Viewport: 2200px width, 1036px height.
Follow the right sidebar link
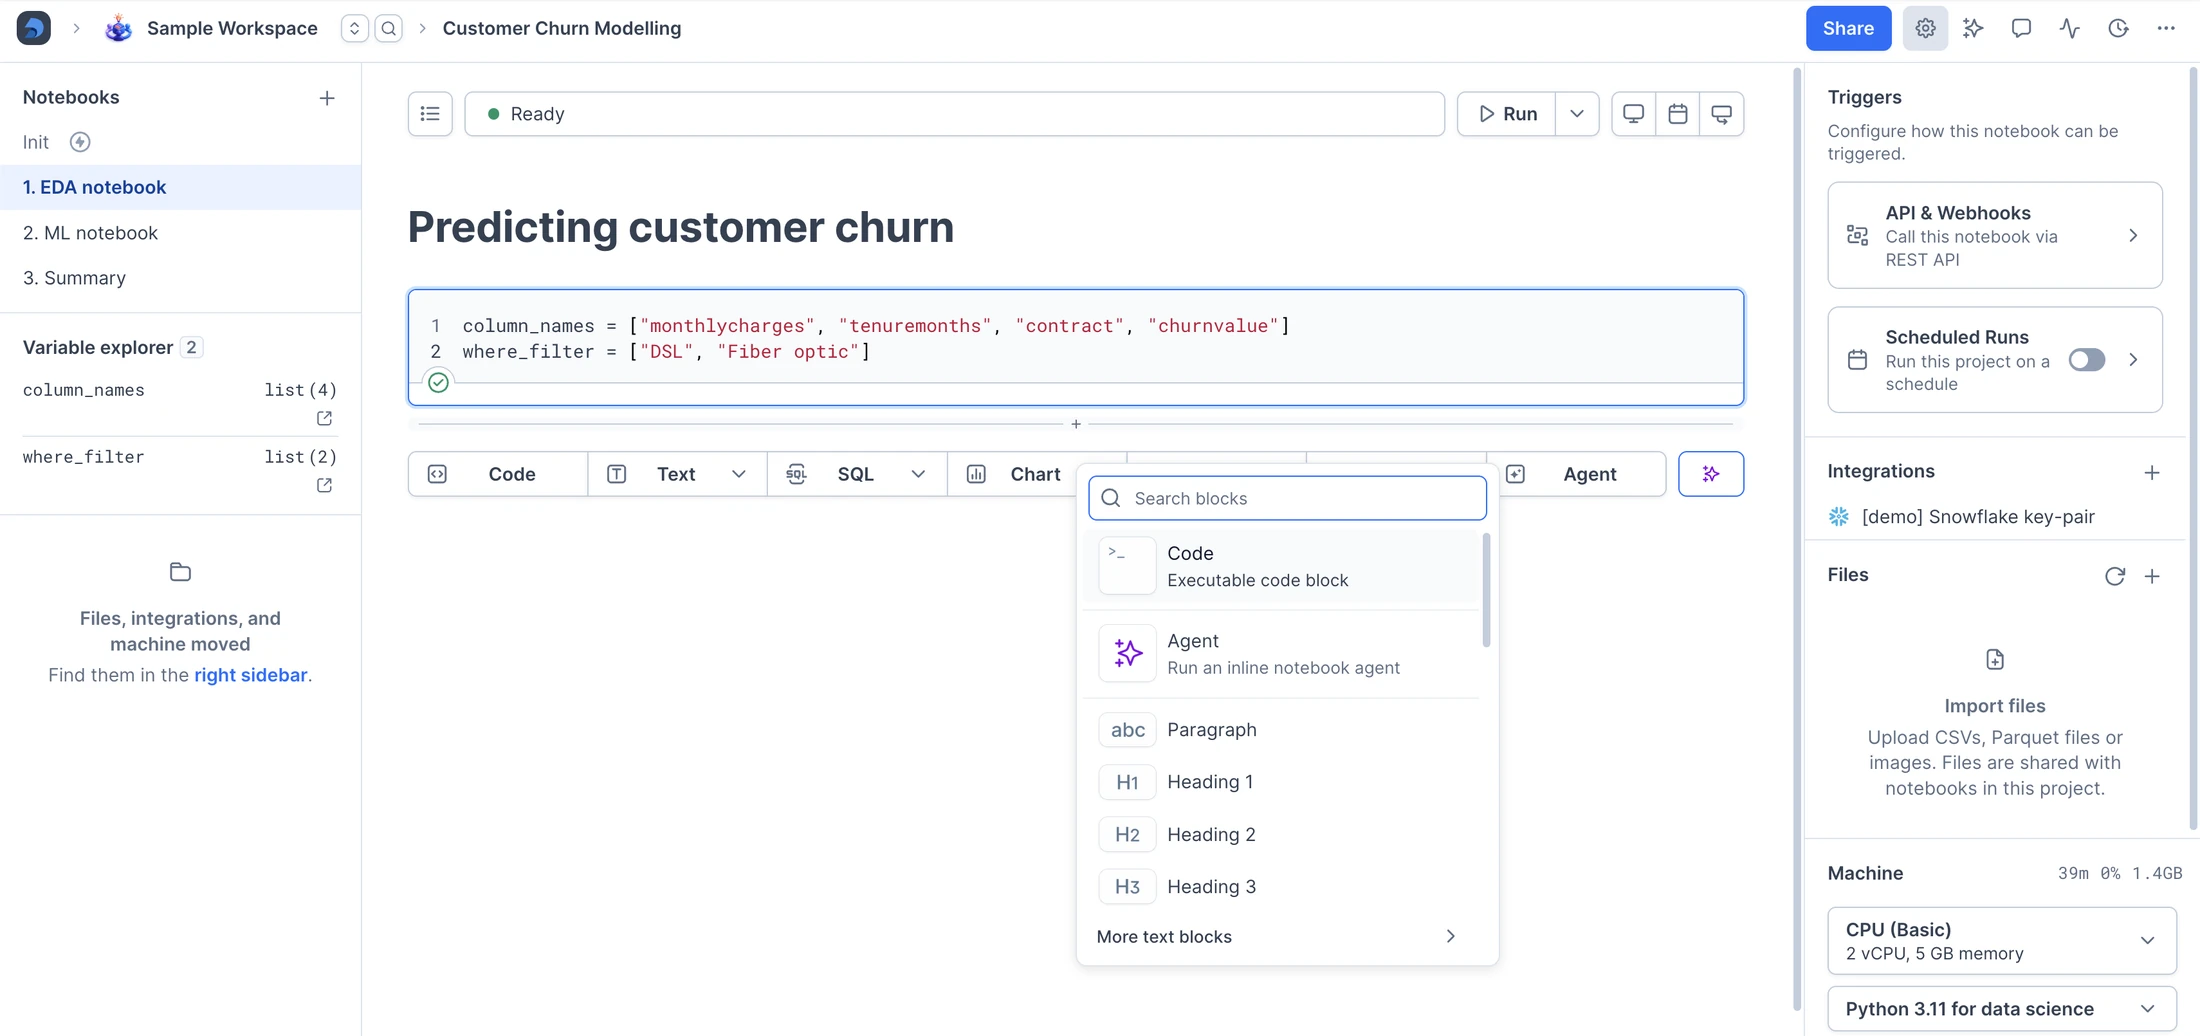[x=250, y=675]
